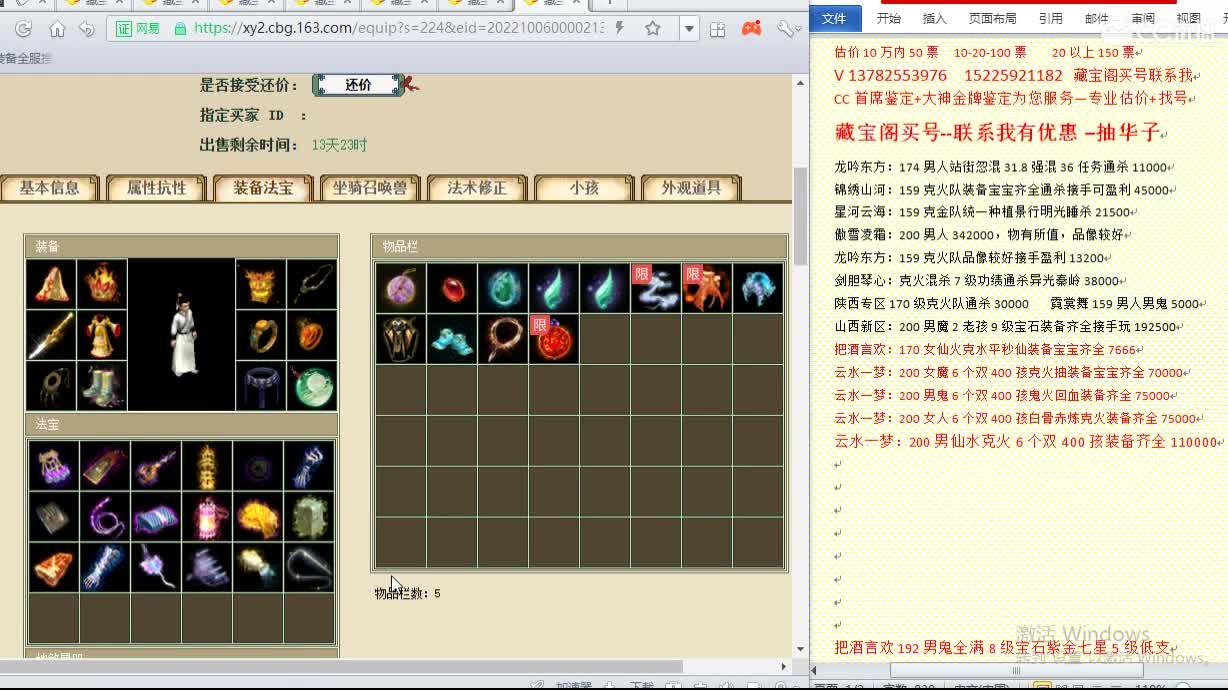Click the purple round orb inventory item
Image resolution: width=1228 pixels, height=690 pixels.
click(x=401, y=288)
